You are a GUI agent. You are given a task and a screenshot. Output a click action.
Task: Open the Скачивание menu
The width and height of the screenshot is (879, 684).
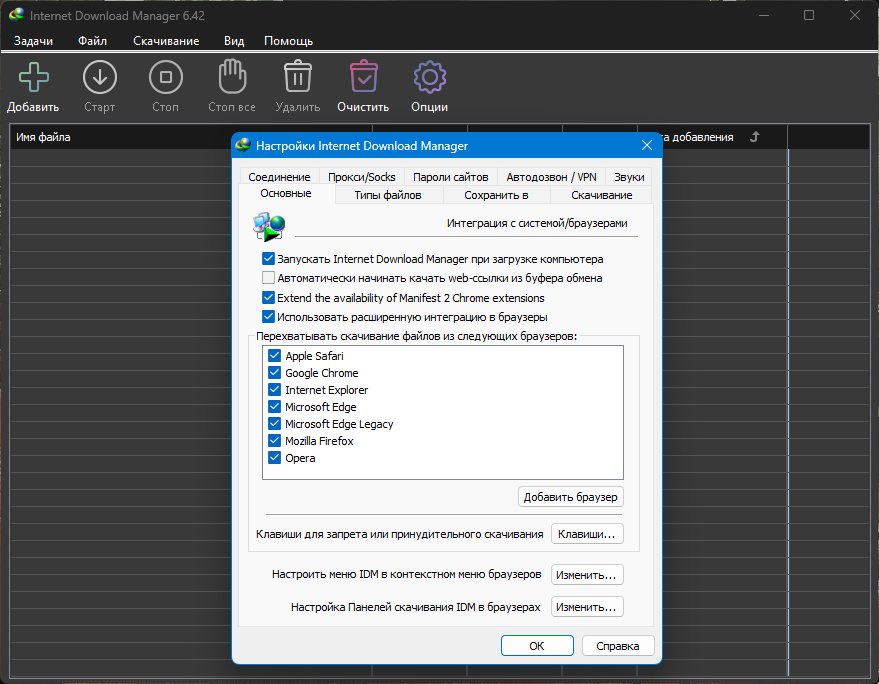(166, 41)
